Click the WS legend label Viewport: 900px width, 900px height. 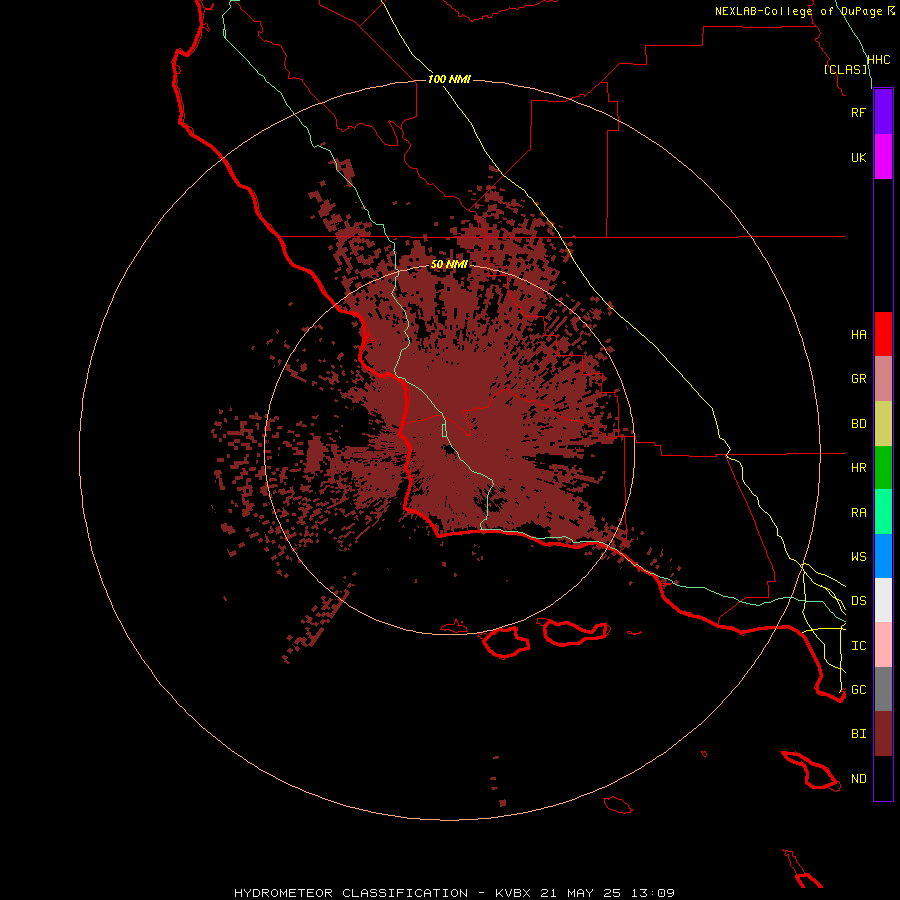(859, 556)
